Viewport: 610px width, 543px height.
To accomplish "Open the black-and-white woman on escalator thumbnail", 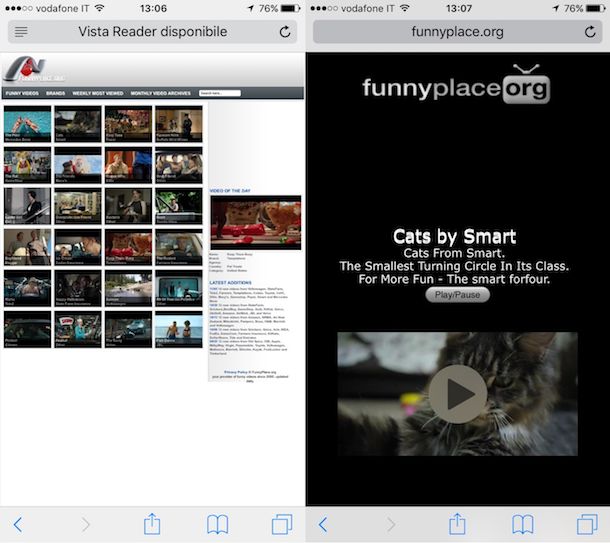I will pos(27,206).
